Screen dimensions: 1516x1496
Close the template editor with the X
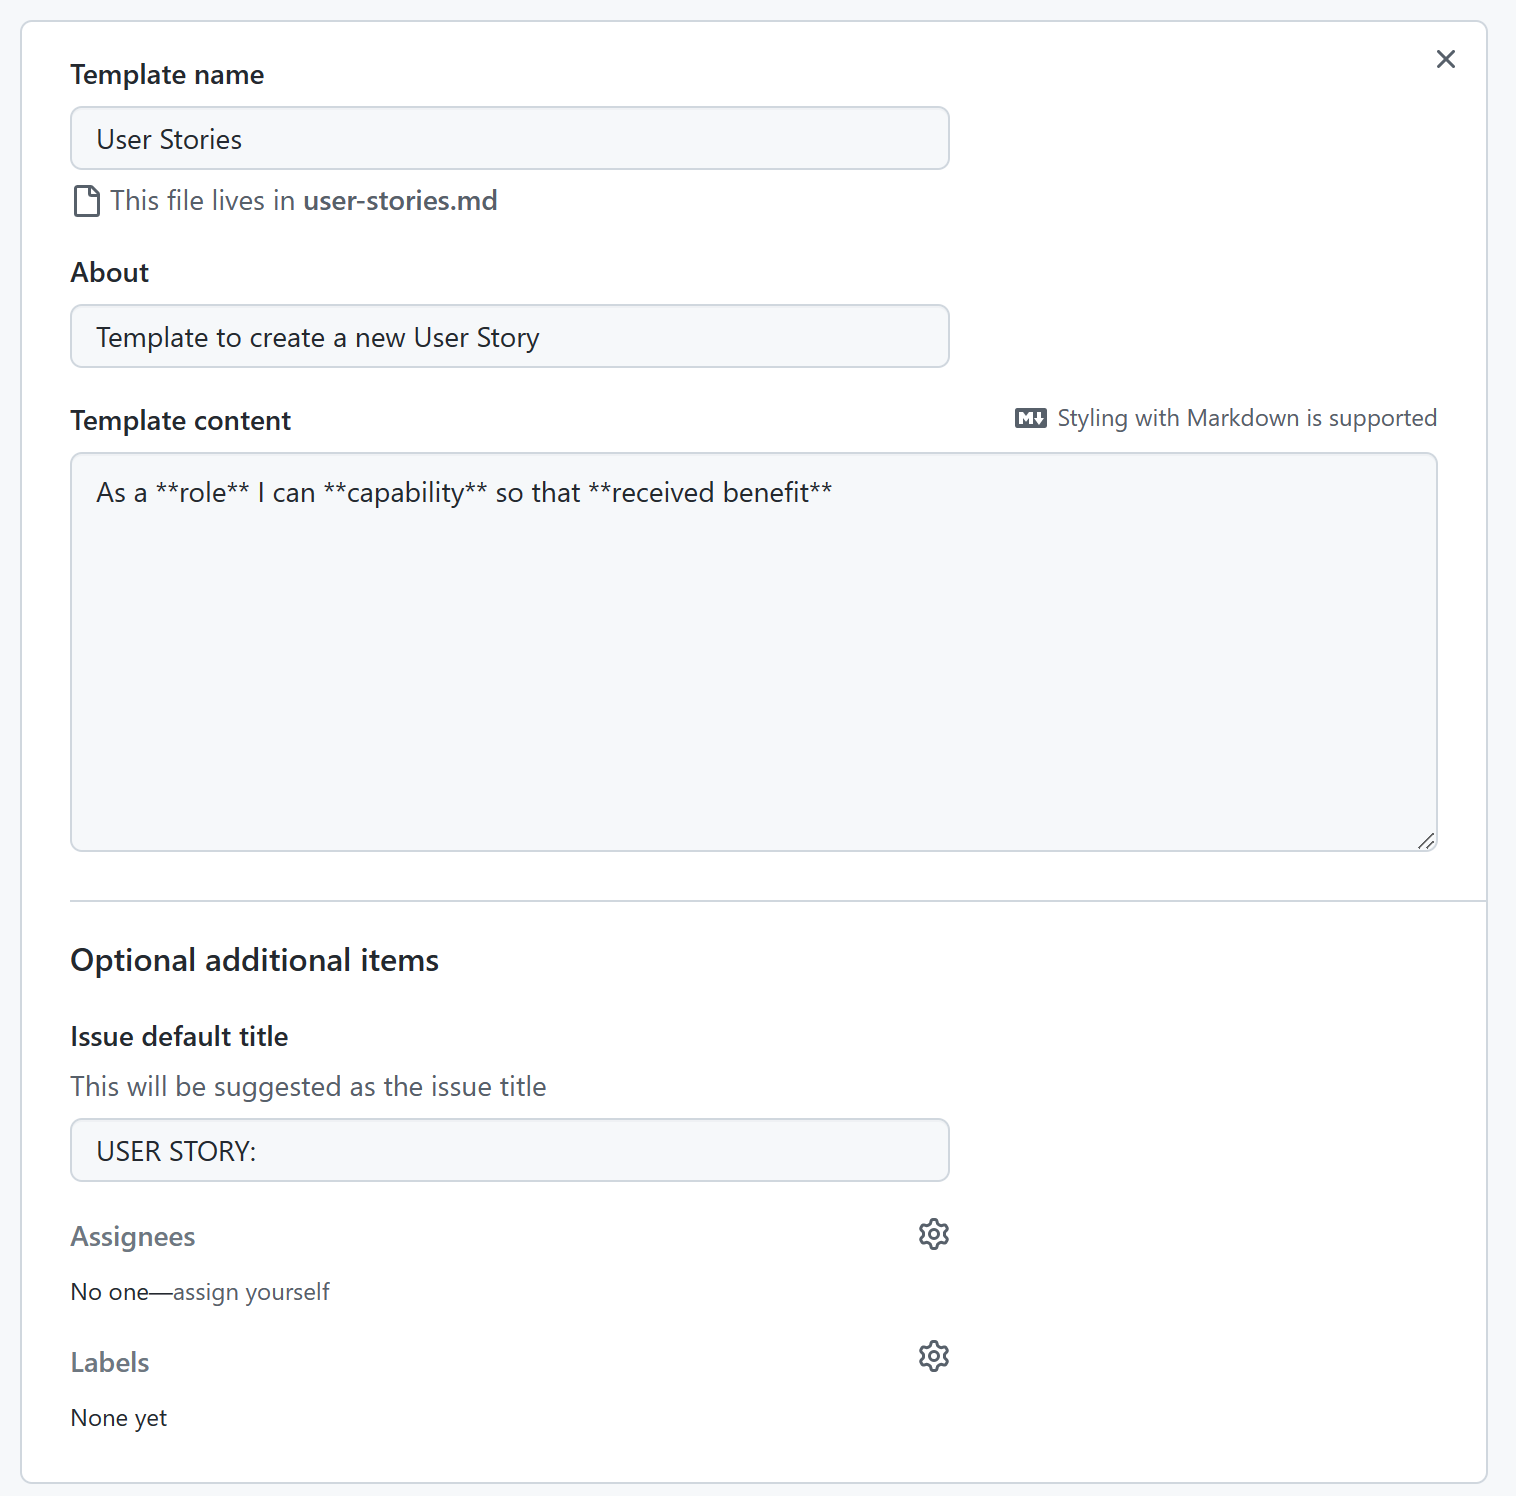tap(1445, 59)
